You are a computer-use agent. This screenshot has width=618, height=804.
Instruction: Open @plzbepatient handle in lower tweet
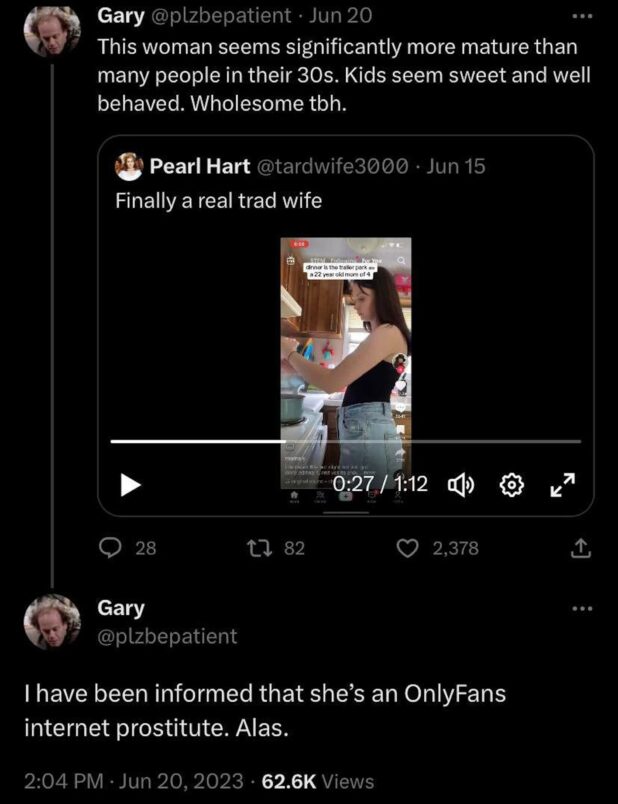pos(167,635)
